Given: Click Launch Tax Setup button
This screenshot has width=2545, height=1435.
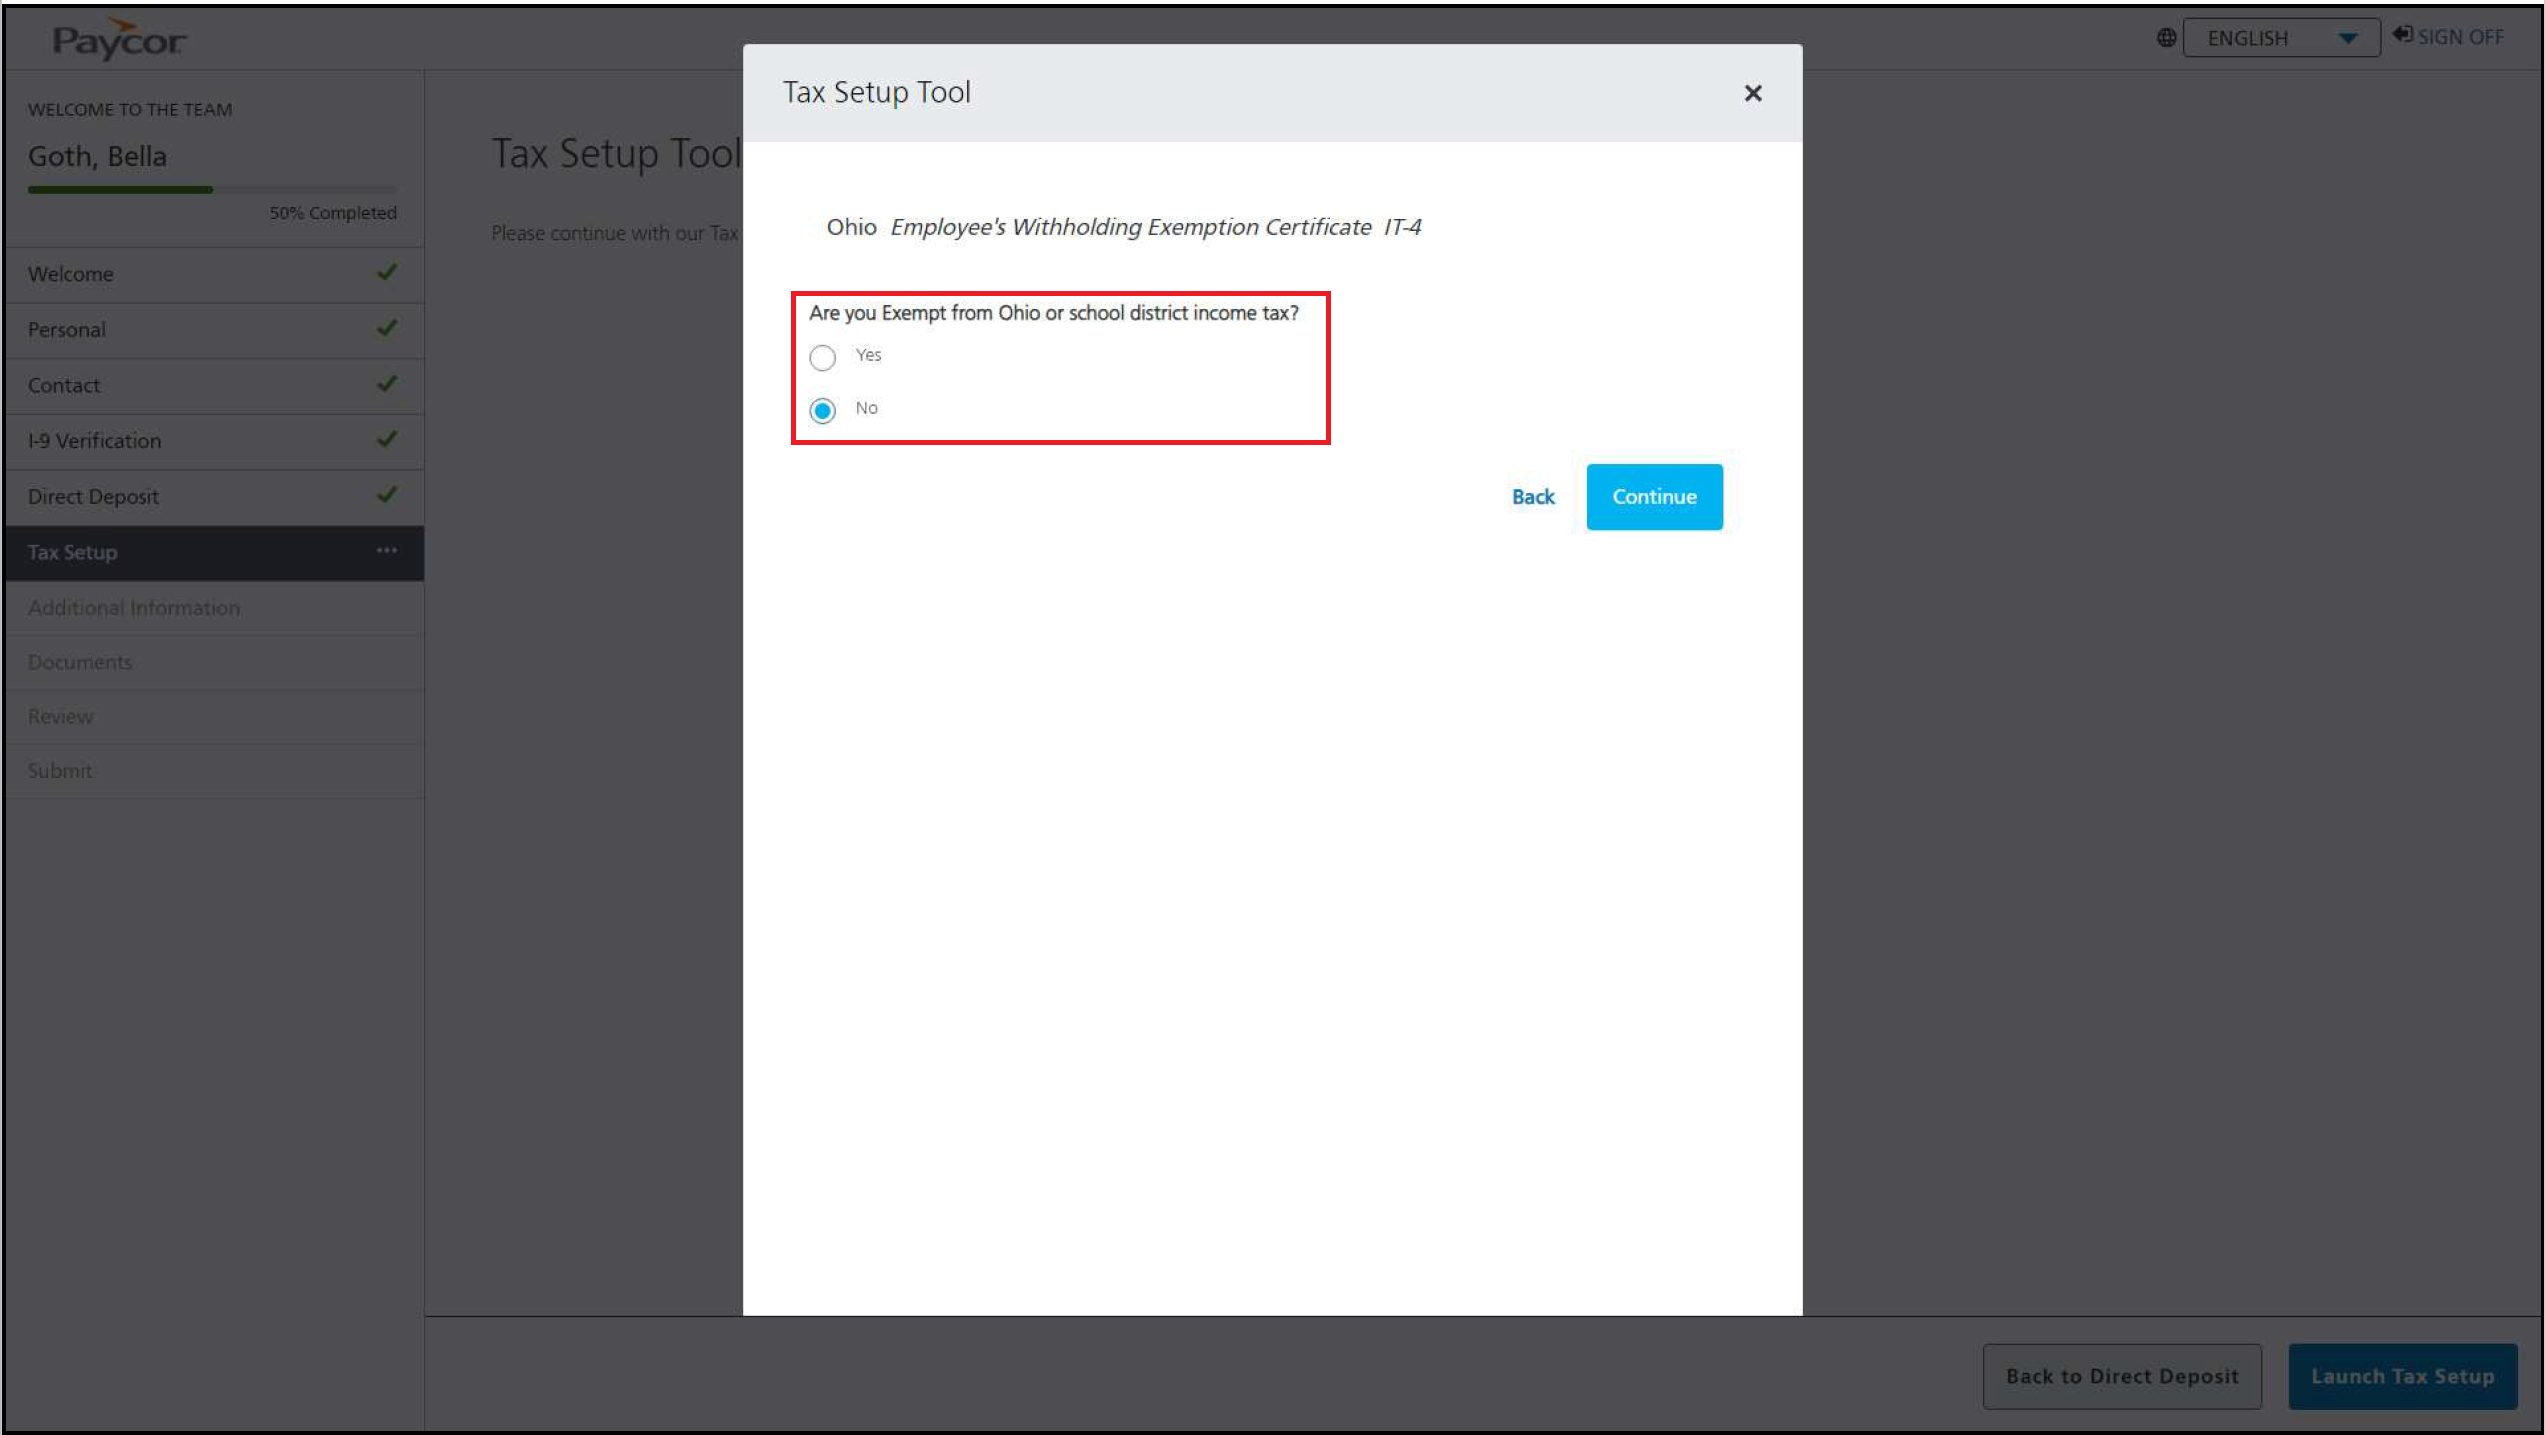Looking at the screenshot, I should point(2401,1376).
